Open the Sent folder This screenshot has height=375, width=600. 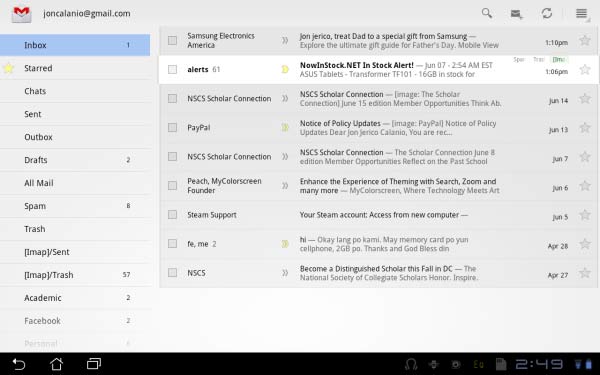coord(75,114)
